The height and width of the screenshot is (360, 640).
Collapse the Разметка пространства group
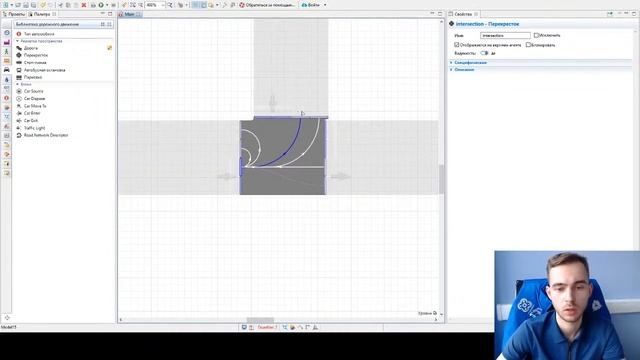[18, 41]
